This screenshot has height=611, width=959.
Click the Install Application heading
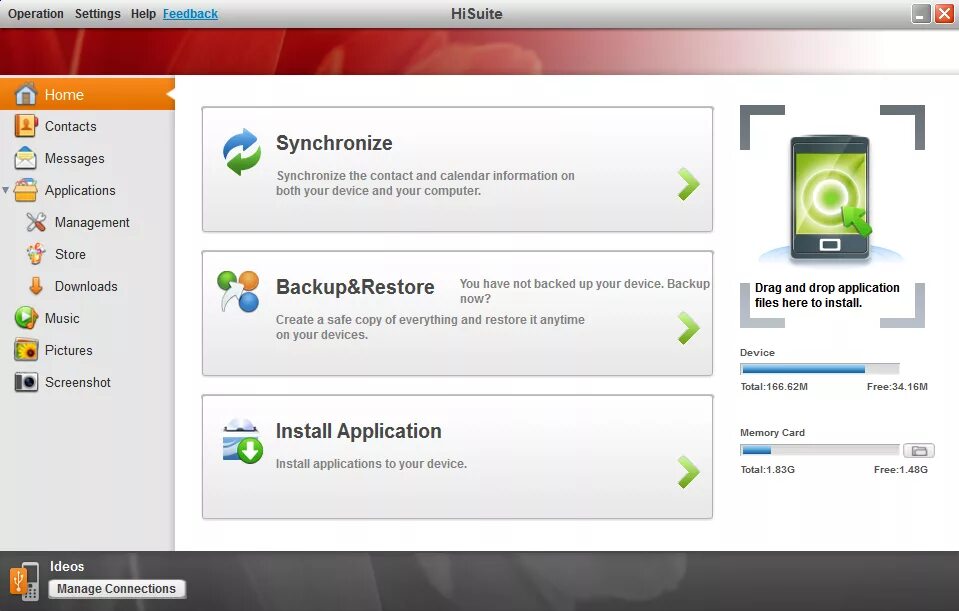(358, 431)
